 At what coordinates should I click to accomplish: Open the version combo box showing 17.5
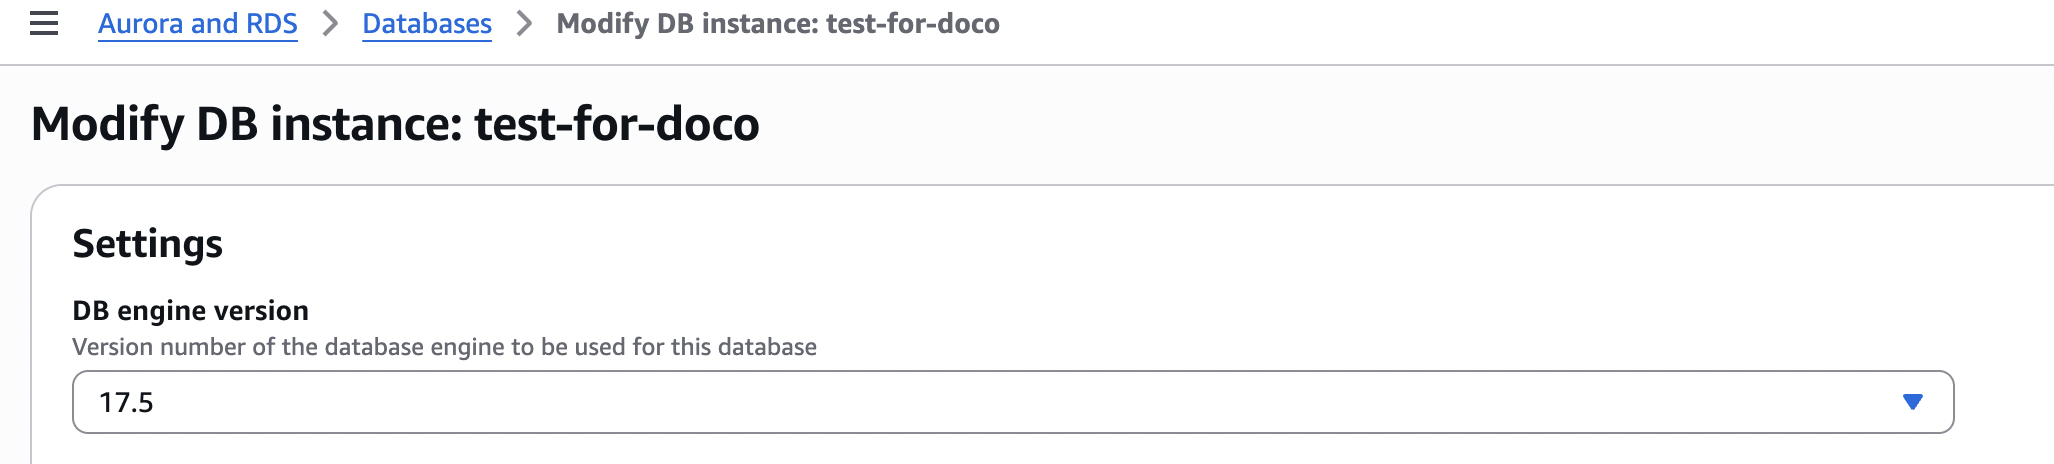tap(1013, 402)
